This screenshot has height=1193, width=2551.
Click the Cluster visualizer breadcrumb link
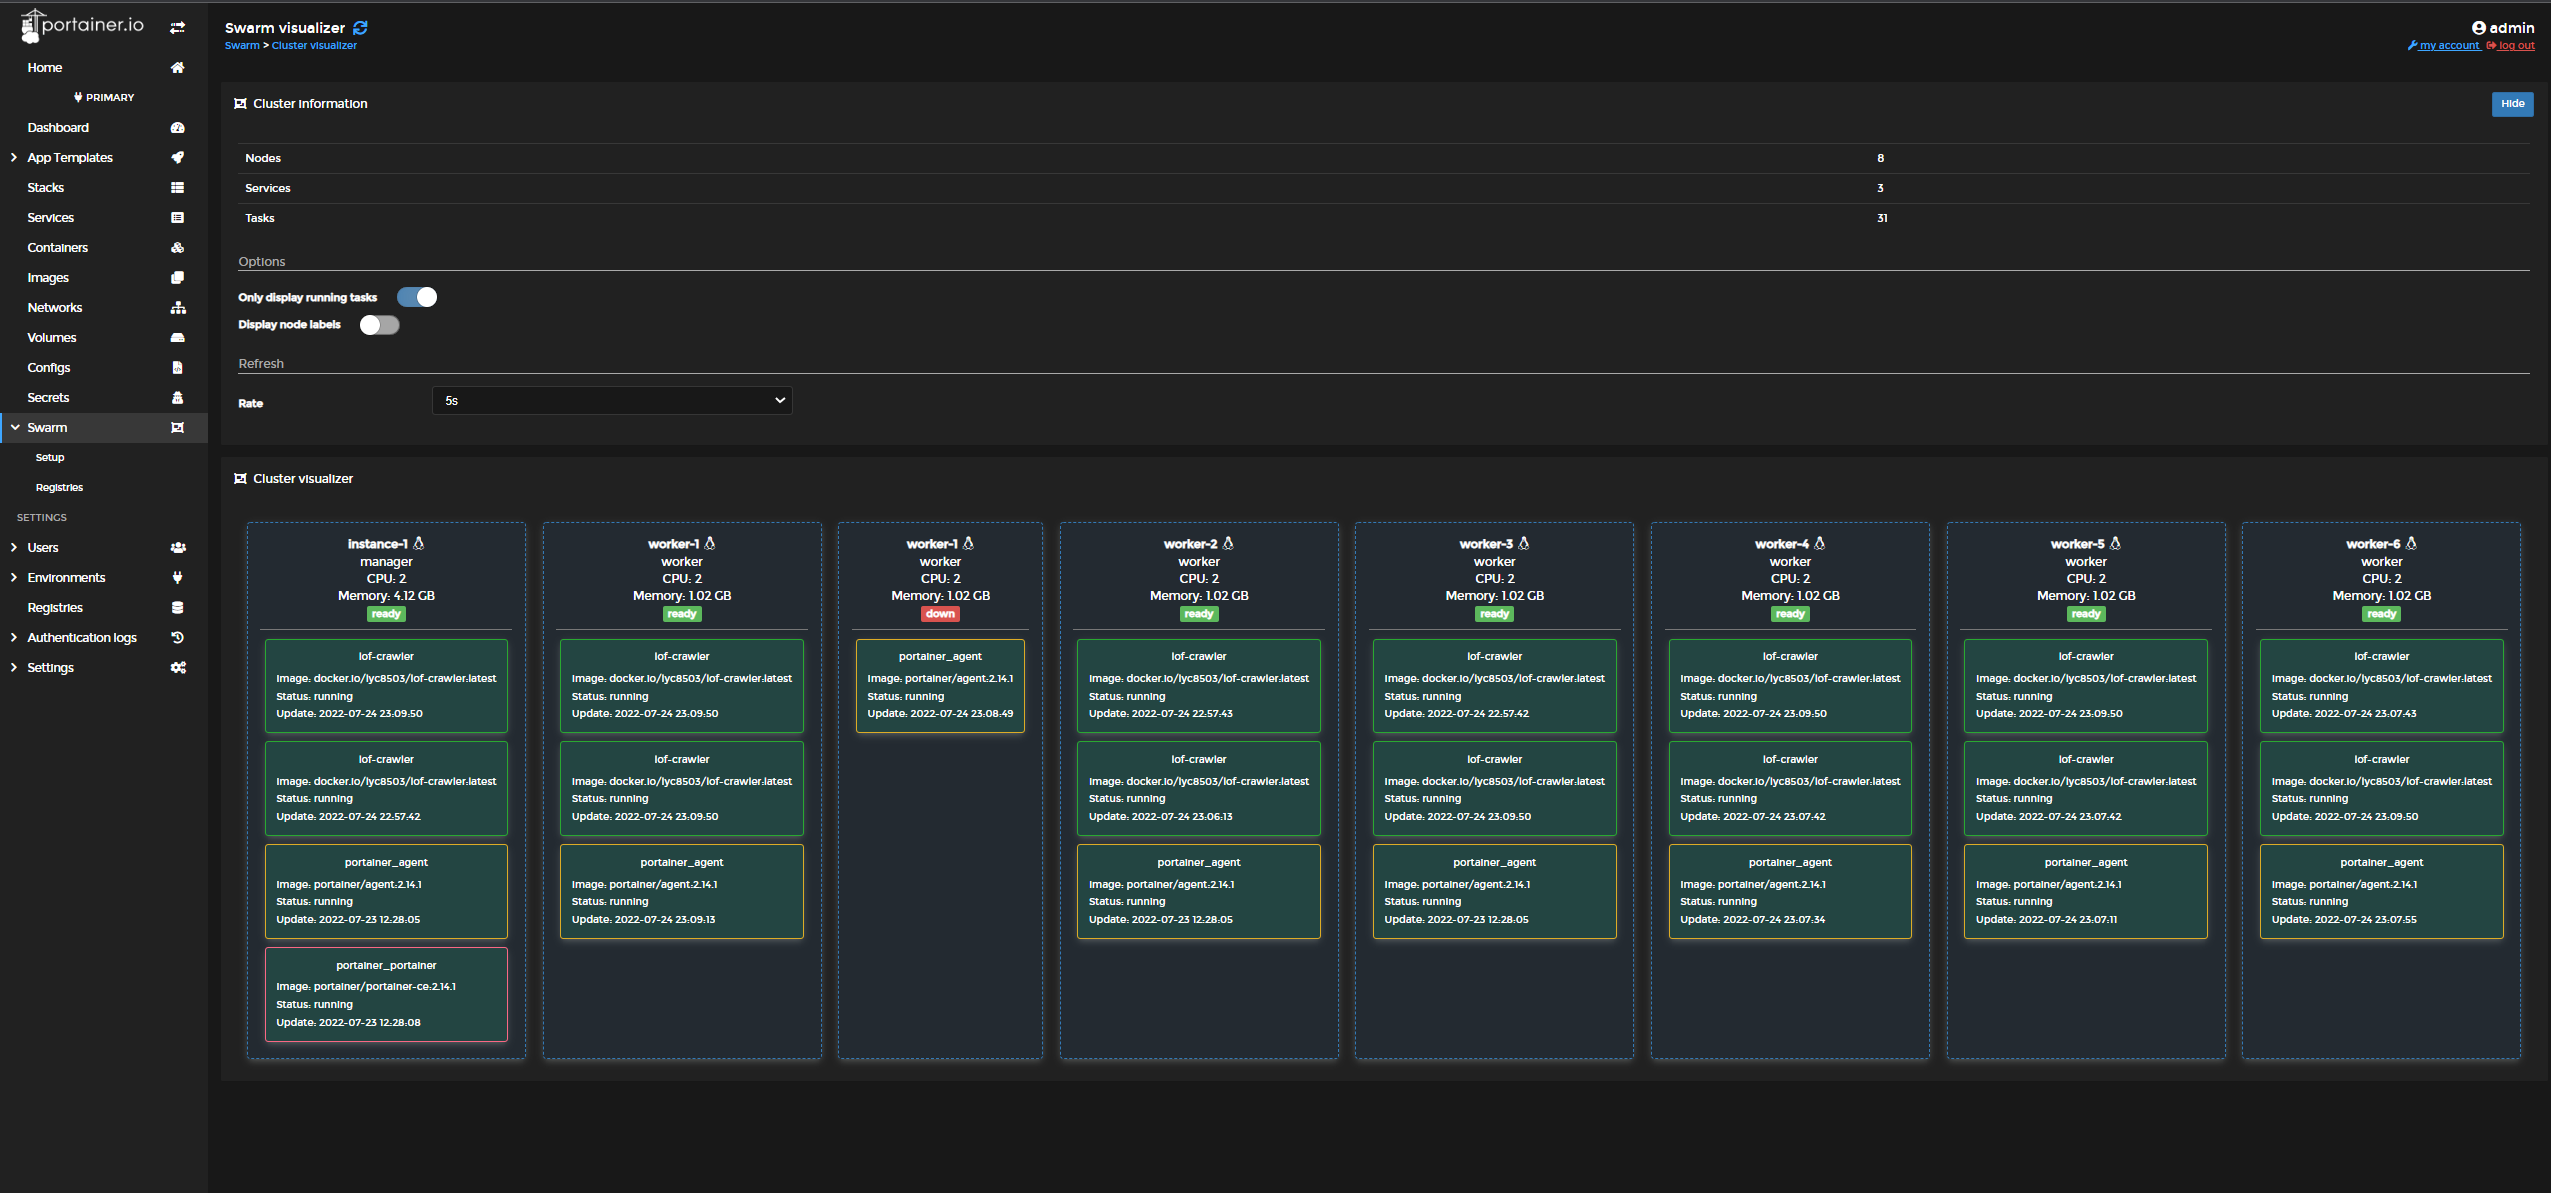[314, 46]
